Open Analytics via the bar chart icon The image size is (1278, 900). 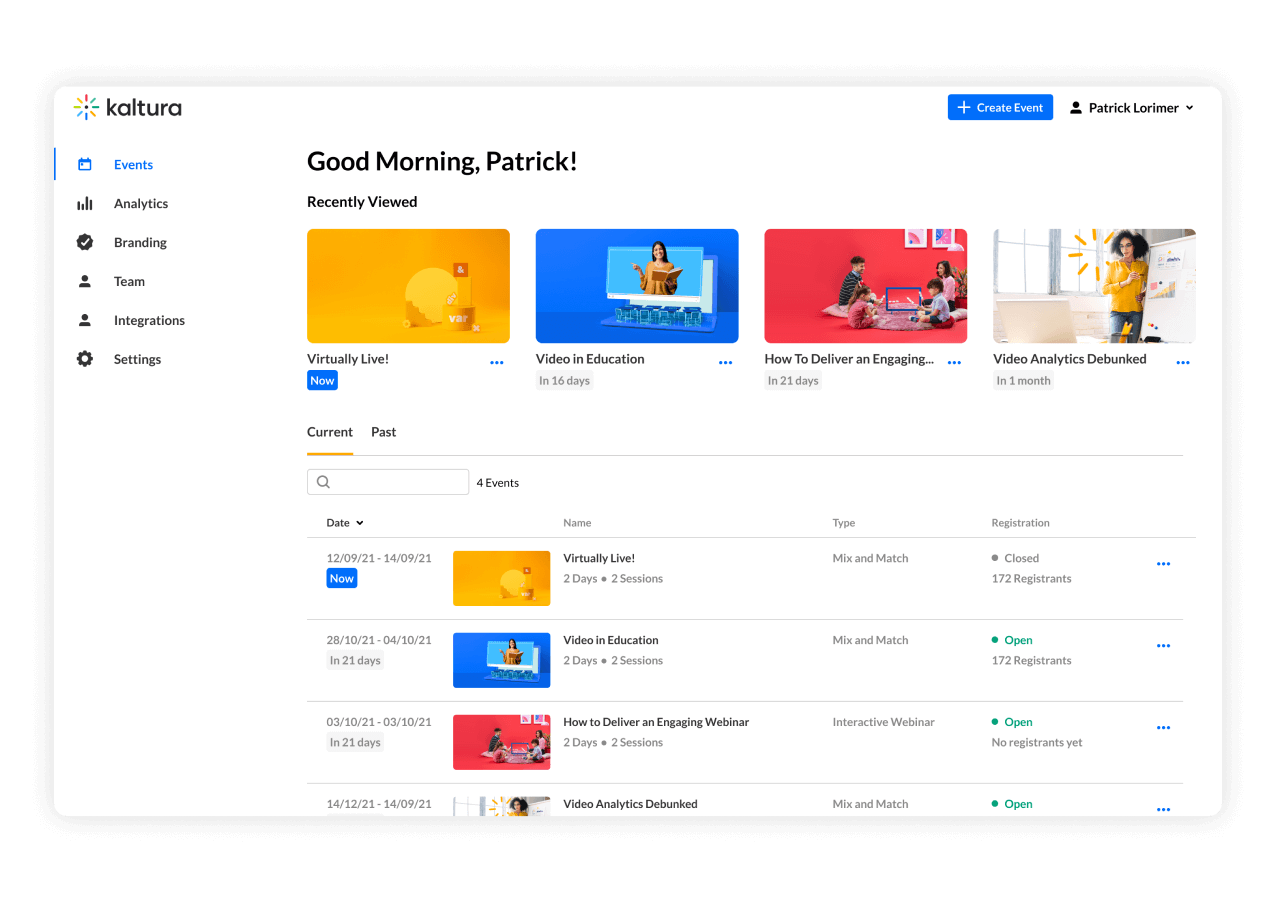(x=86, y=203)
